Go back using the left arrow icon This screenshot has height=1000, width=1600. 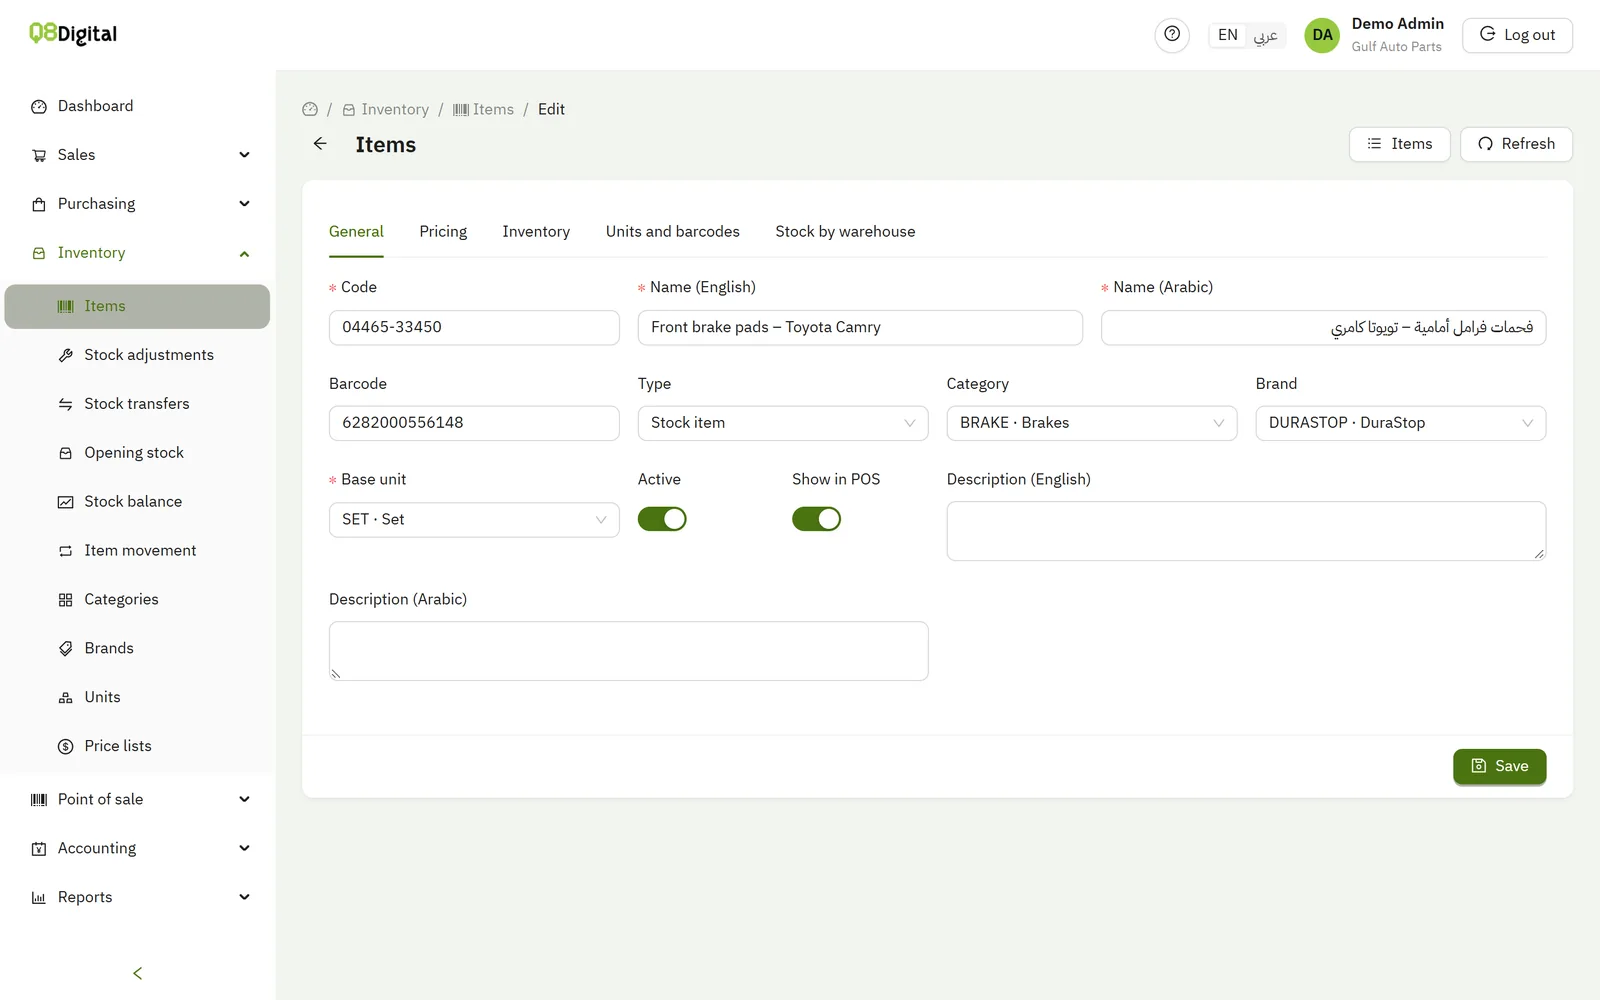click(x=320, y=144)
